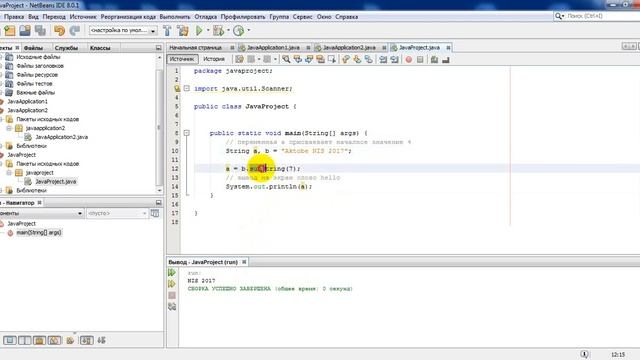Switch to the Службы panel tab
Screen dimensions: 640x360
66,48
